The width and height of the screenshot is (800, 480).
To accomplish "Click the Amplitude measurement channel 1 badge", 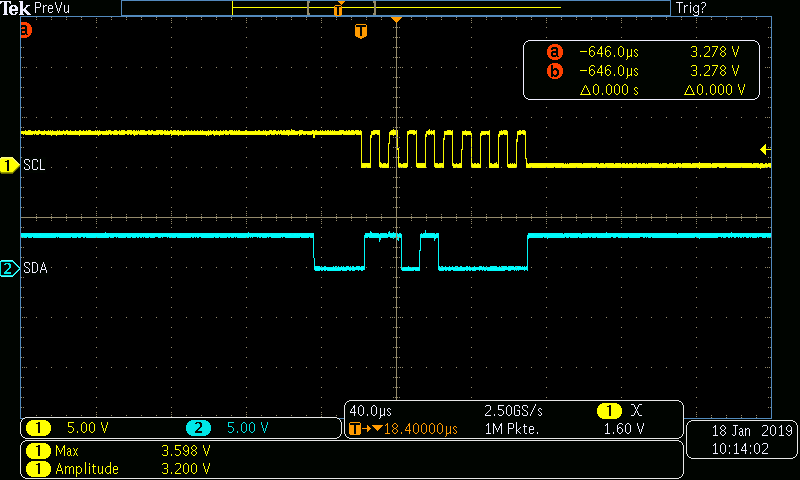I will tap(38, 469).
